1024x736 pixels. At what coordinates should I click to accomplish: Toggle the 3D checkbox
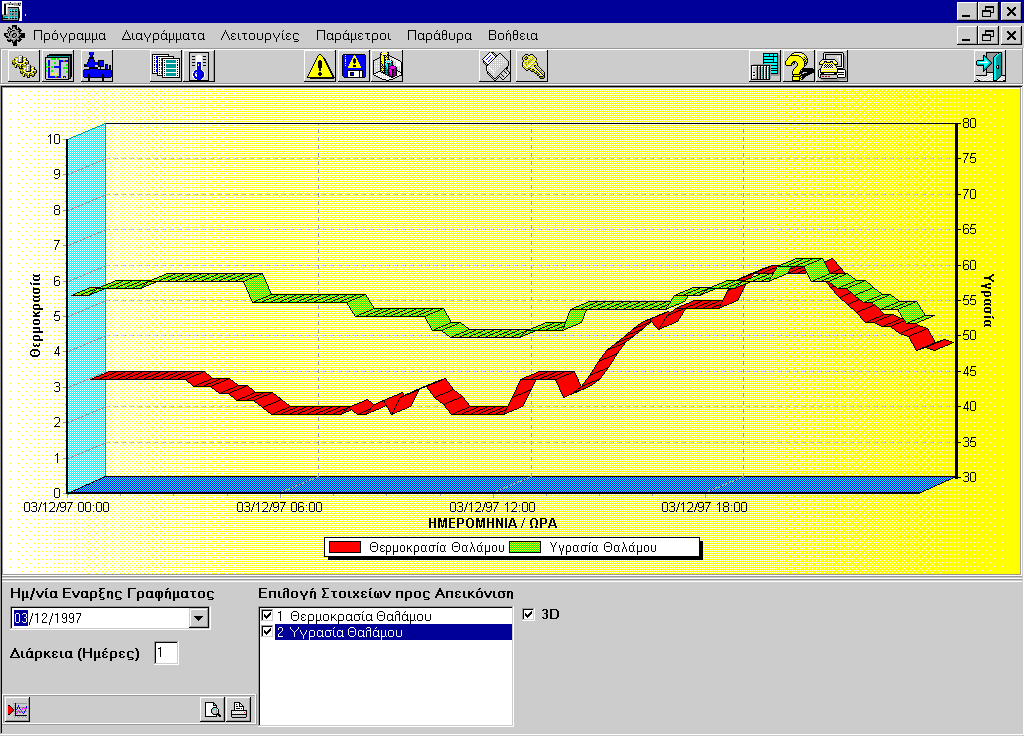point(529,614)
